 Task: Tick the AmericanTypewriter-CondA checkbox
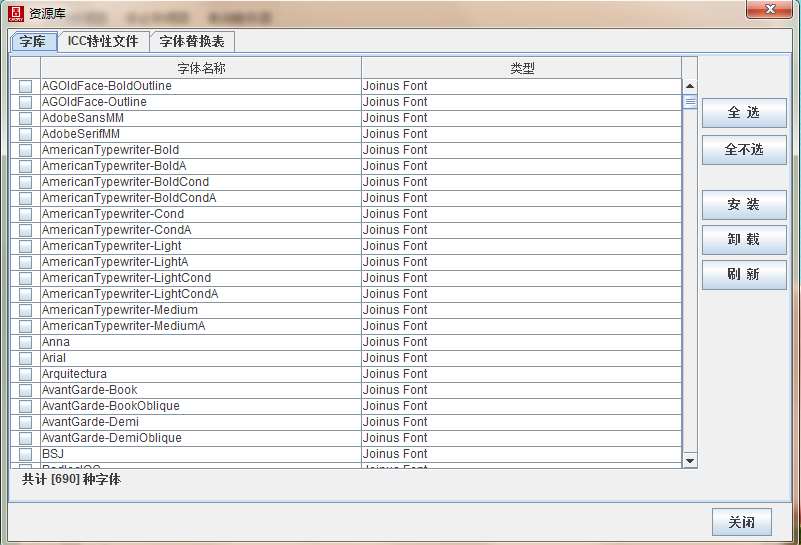click(26, 230)
